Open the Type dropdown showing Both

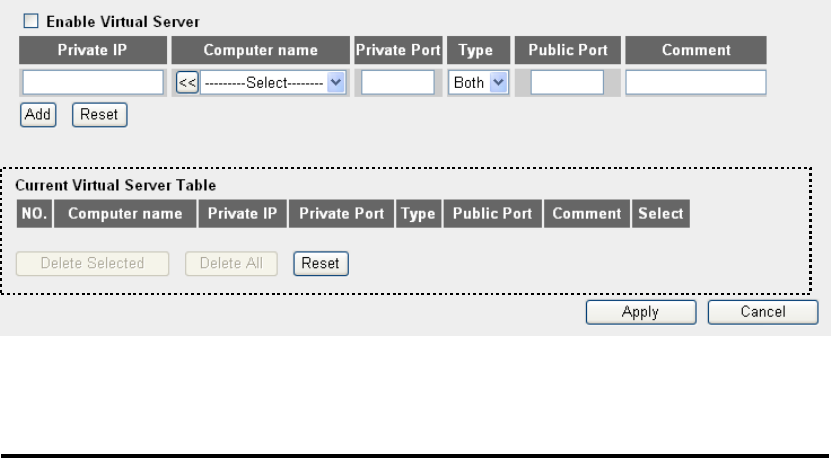478,83
